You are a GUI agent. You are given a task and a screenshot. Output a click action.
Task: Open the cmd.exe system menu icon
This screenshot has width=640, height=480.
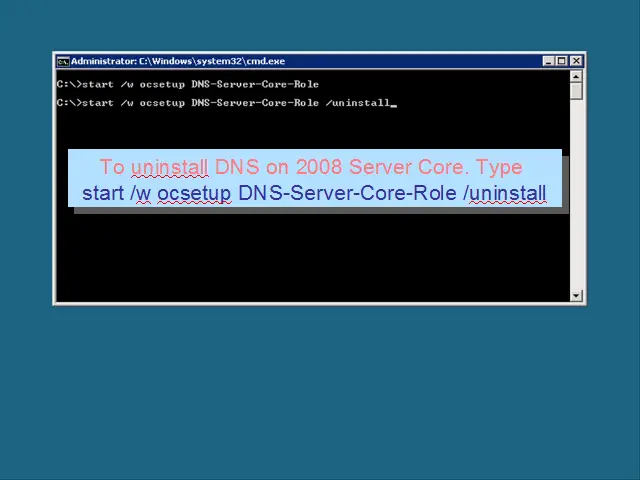63,62
